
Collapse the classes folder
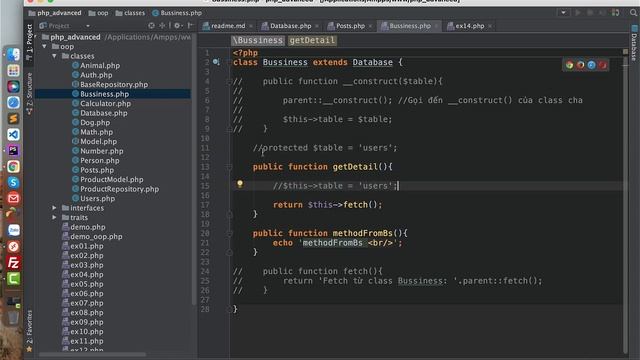pos(54,56)
